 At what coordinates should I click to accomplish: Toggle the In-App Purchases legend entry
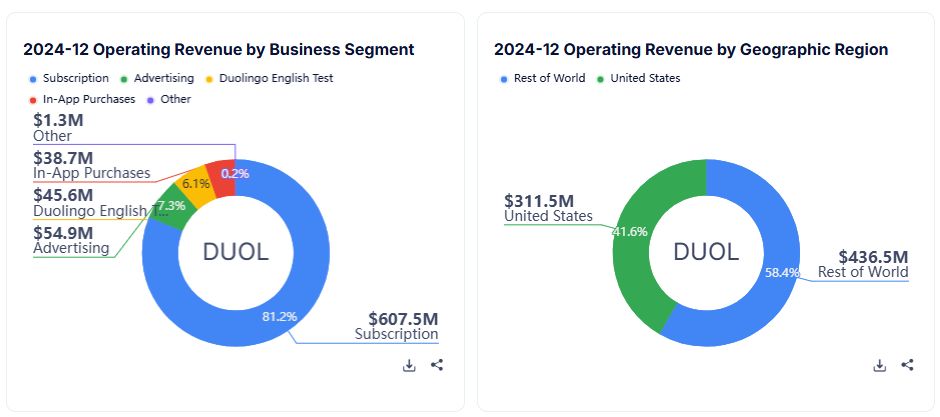point(82,99)
